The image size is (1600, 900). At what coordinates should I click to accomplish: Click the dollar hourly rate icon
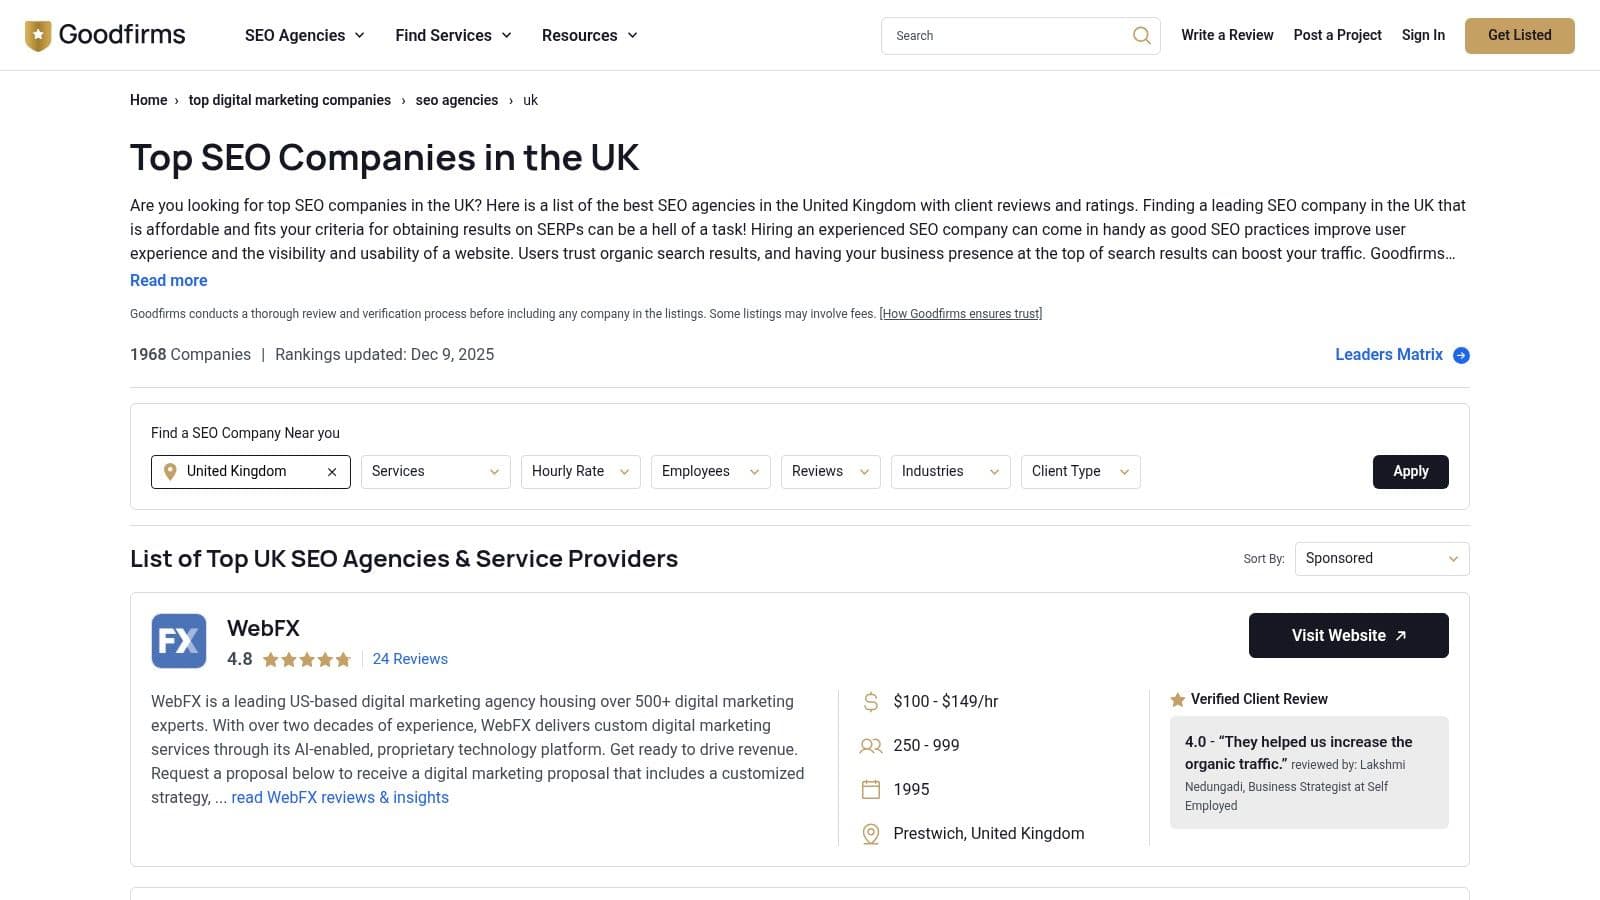pos(871,702)
